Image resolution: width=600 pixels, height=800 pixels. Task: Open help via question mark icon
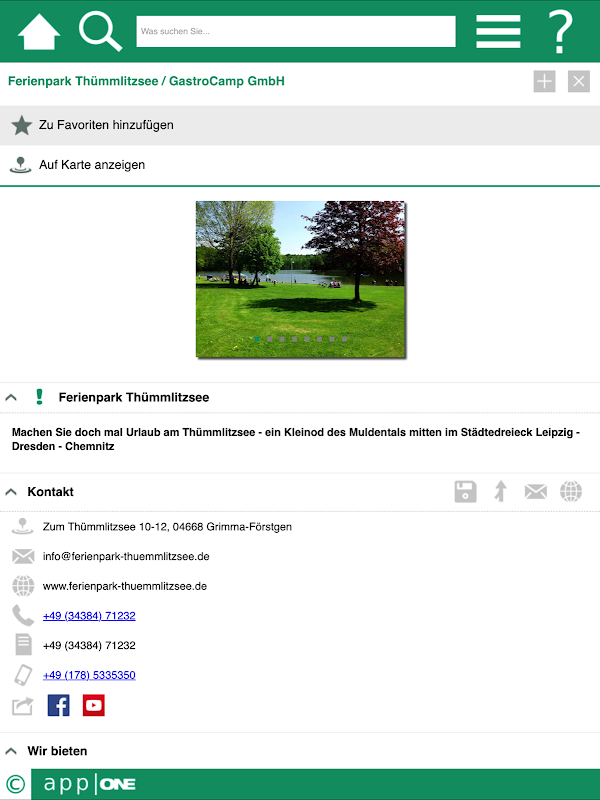point(560,32)
